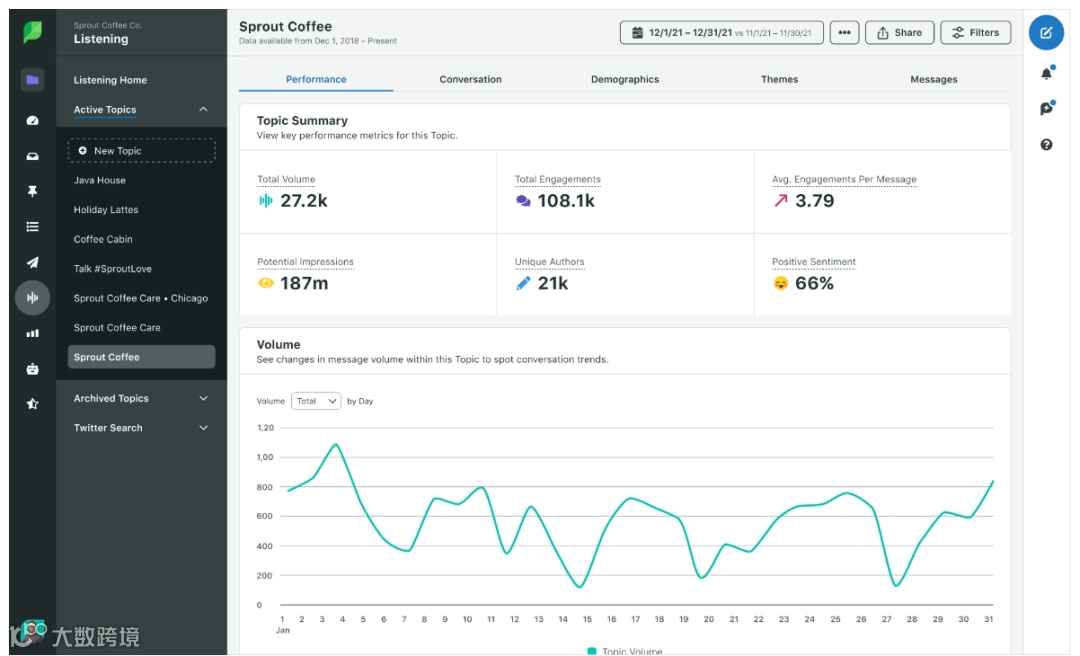
Task: Click the Unique Authors pencil icon
Action: coord(523,283)
